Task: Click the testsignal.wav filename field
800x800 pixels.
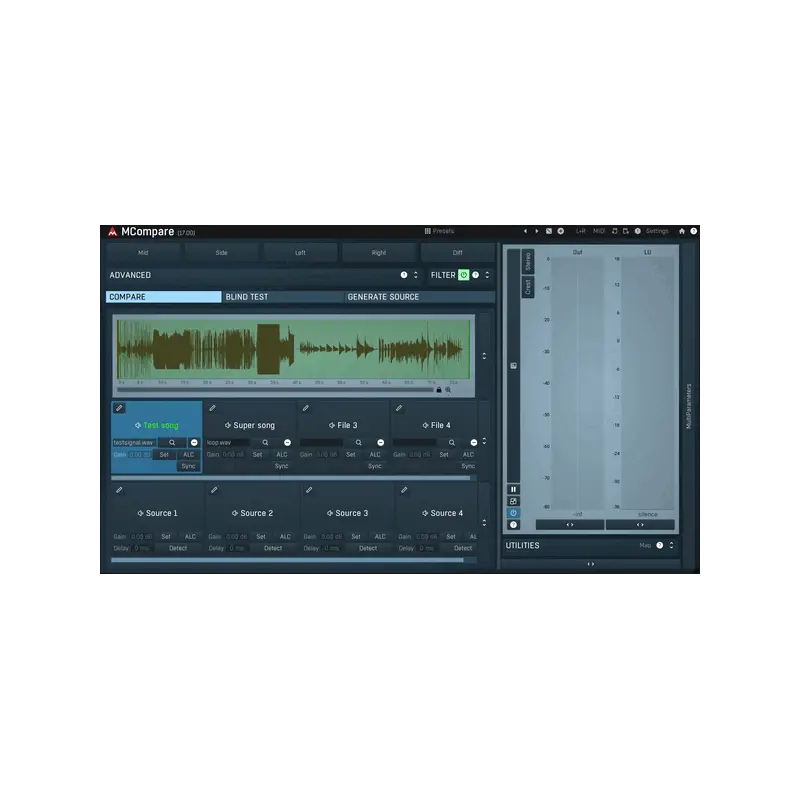Action: point(134,443)
